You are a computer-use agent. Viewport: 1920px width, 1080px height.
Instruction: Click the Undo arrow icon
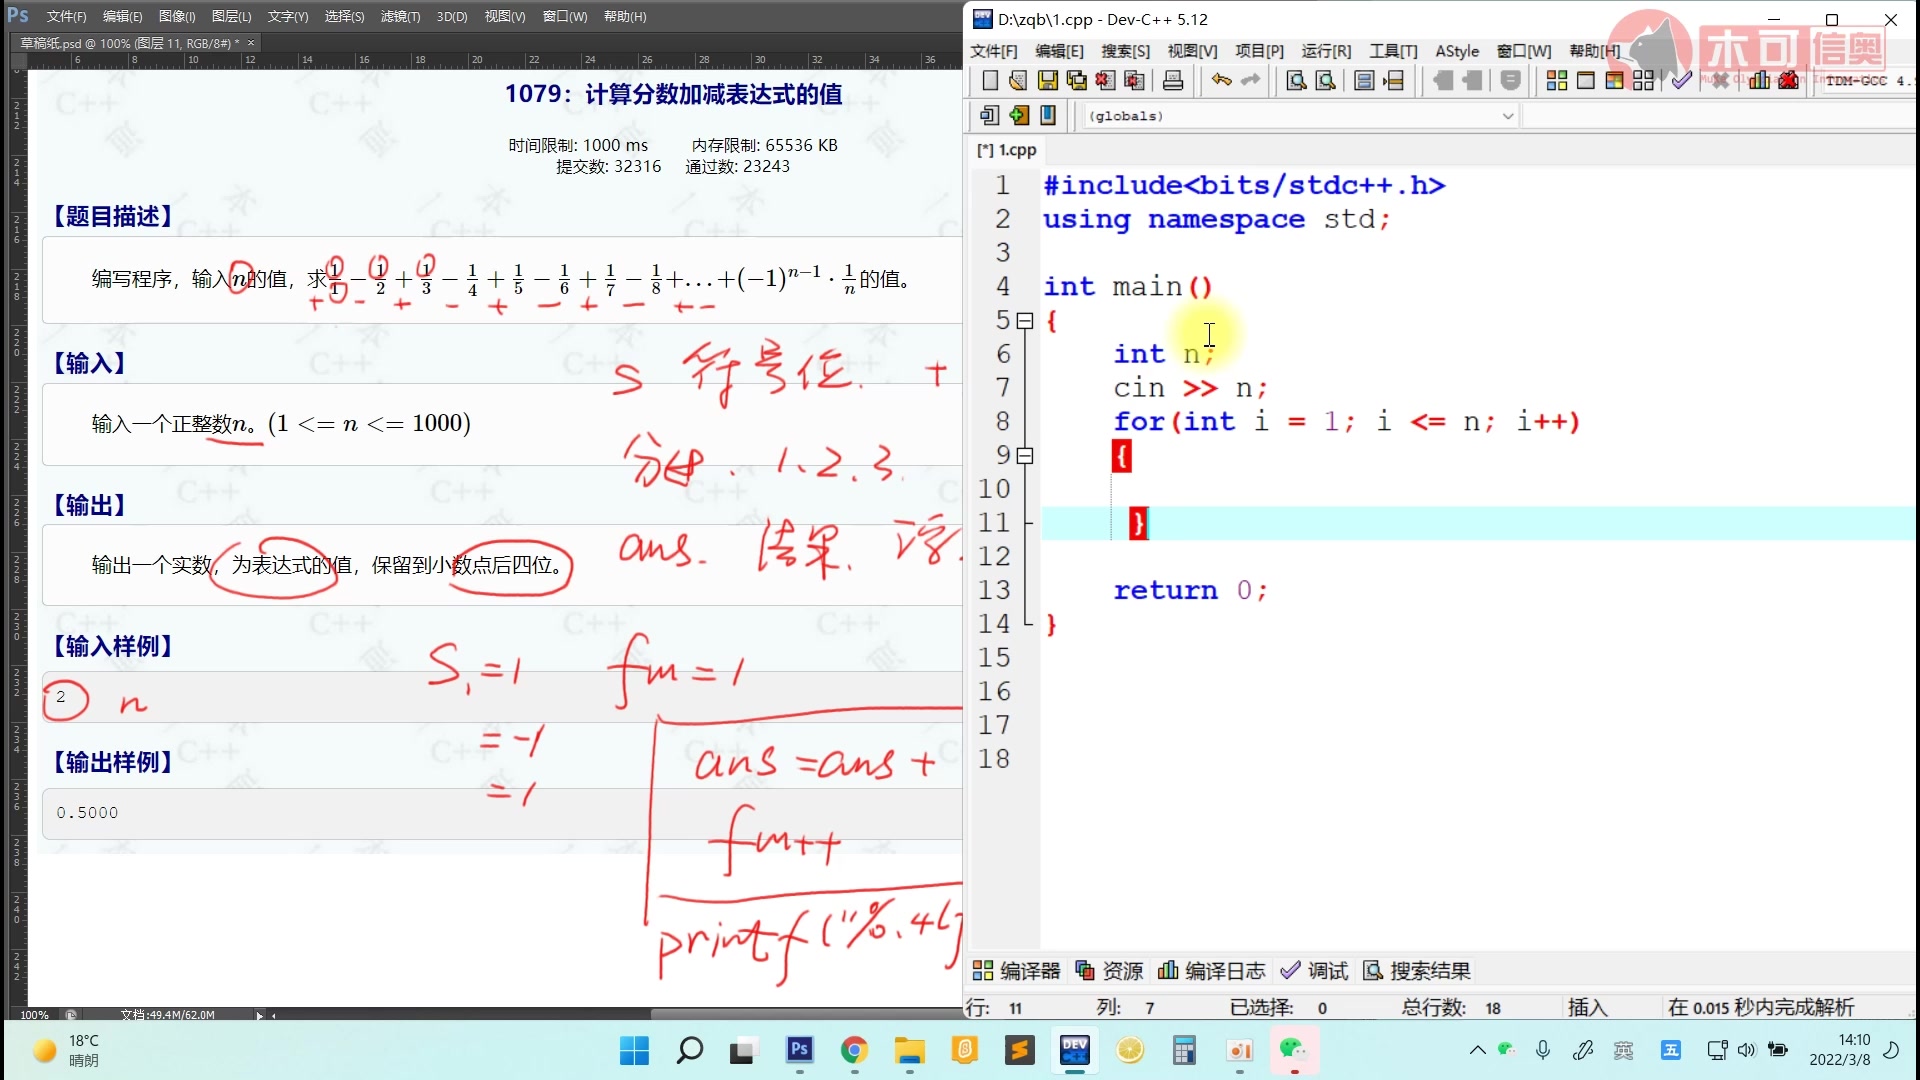1221,81
